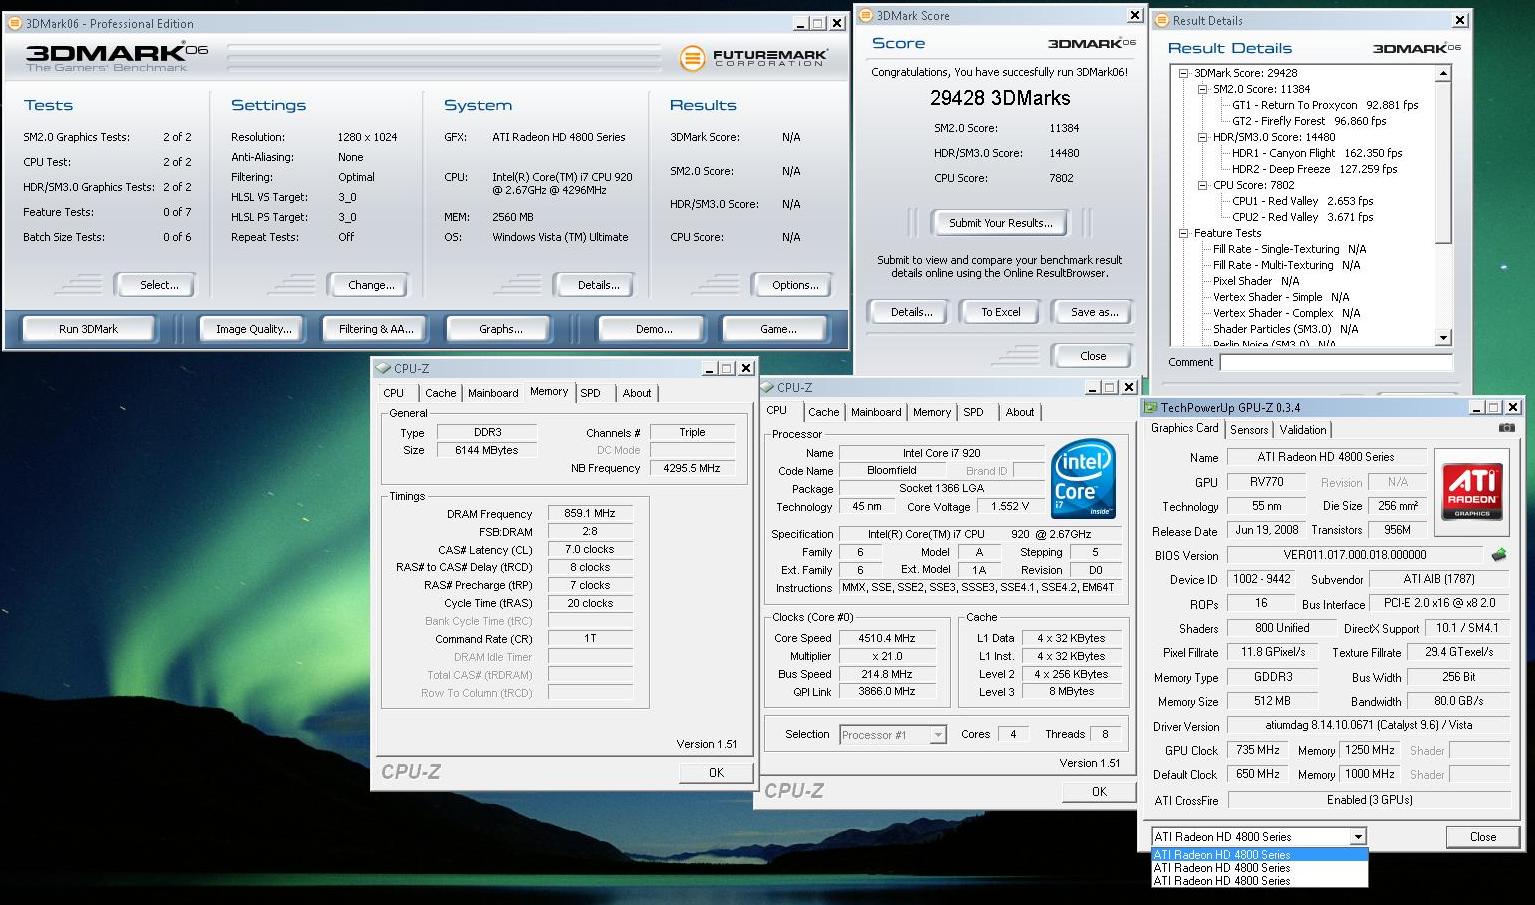Switch to Sensors tab in GPU-Z
This screenshot has width=1535, height=905.
[x=1249, y=430]
